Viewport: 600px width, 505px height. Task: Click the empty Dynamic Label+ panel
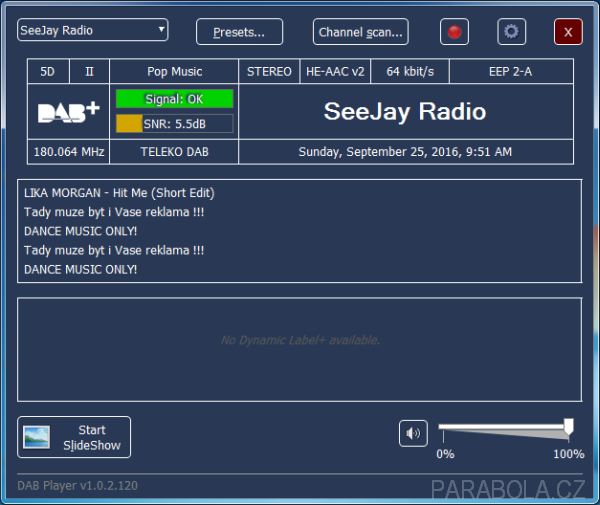coord(299,340)
